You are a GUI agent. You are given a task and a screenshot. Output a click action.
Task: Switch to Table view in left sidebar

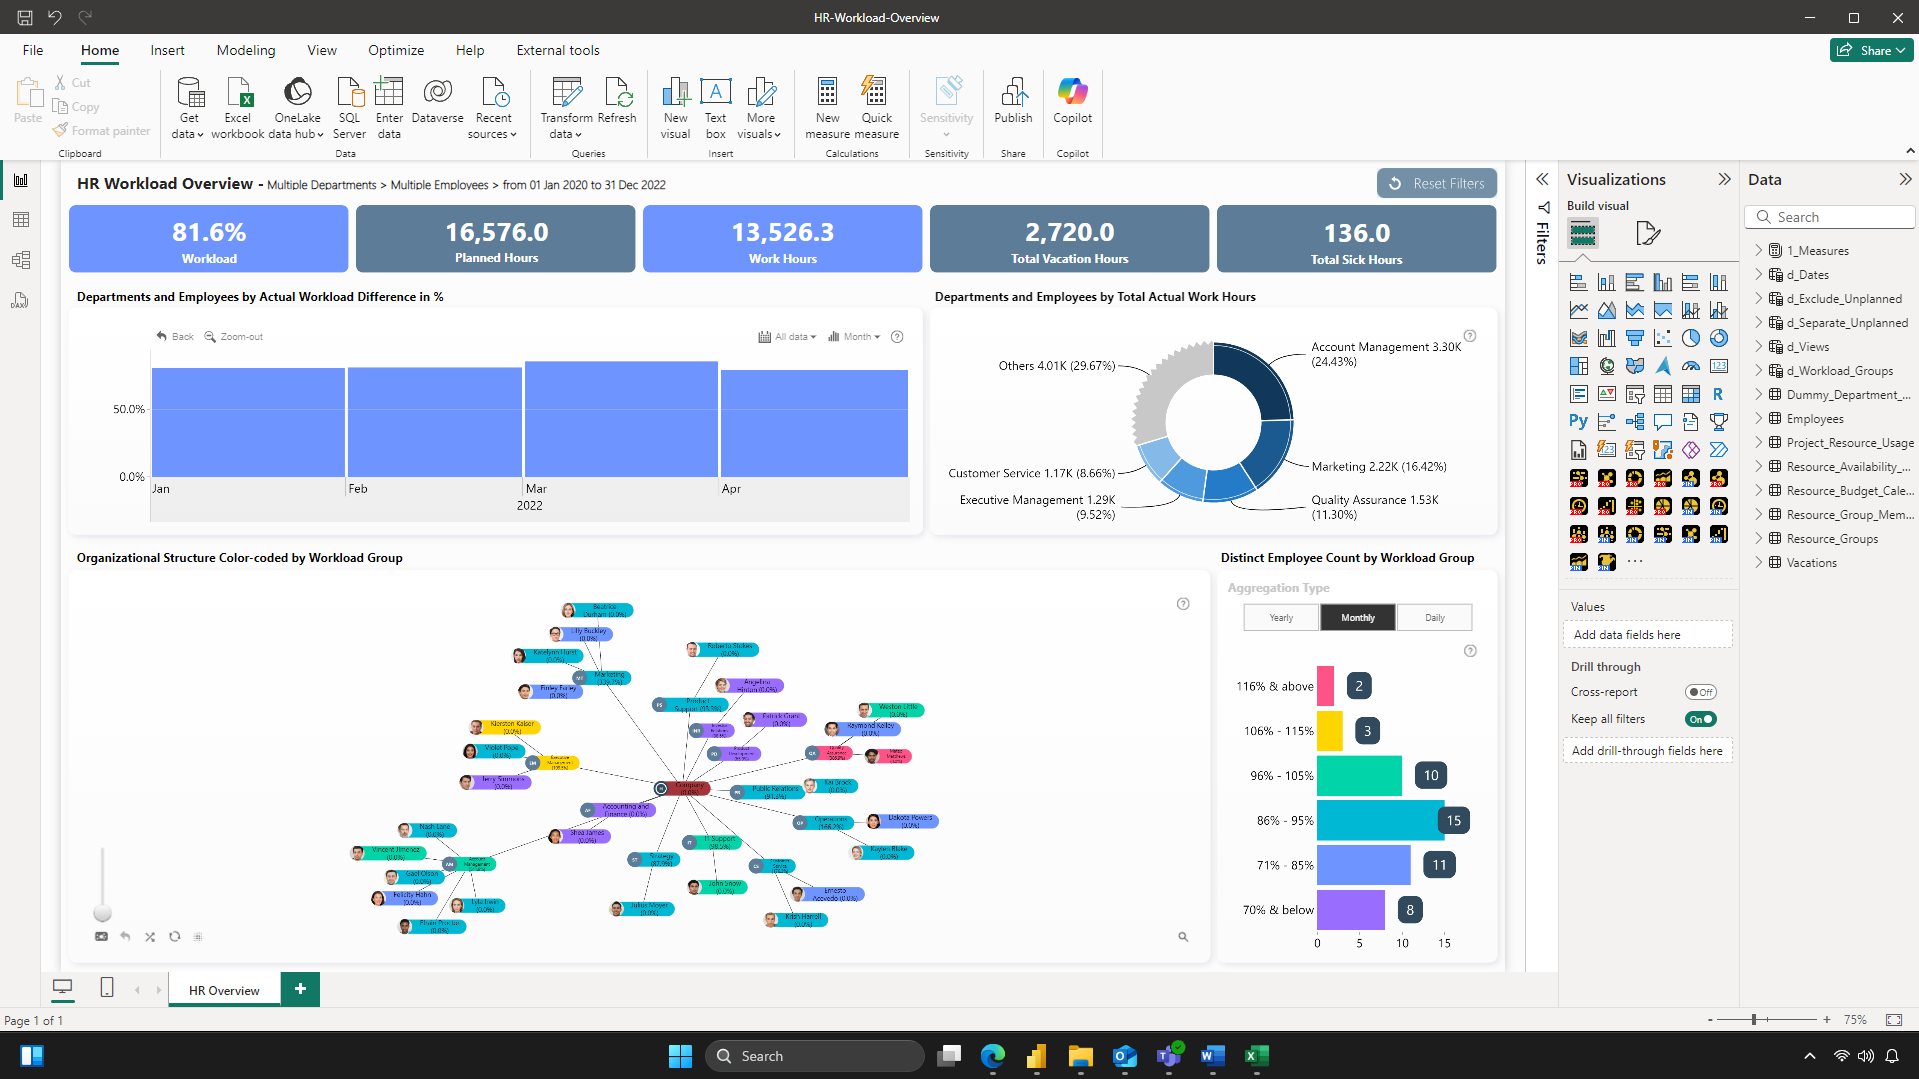click(20, 220)
